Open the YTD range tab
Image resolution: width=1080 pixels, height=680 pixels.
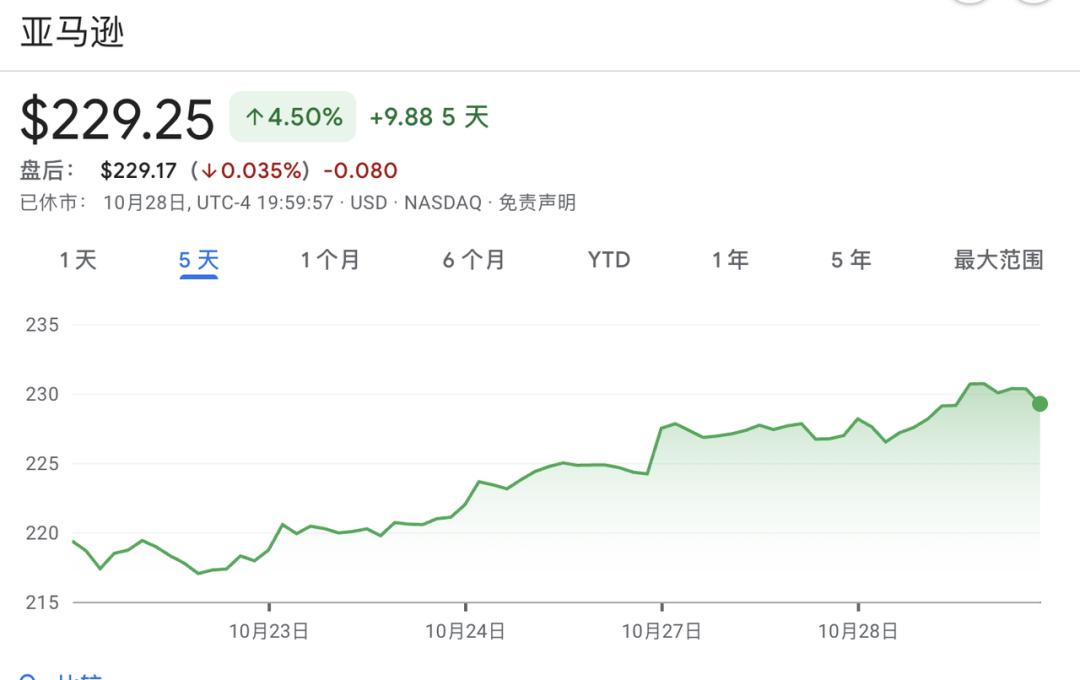tap(609, 261)
